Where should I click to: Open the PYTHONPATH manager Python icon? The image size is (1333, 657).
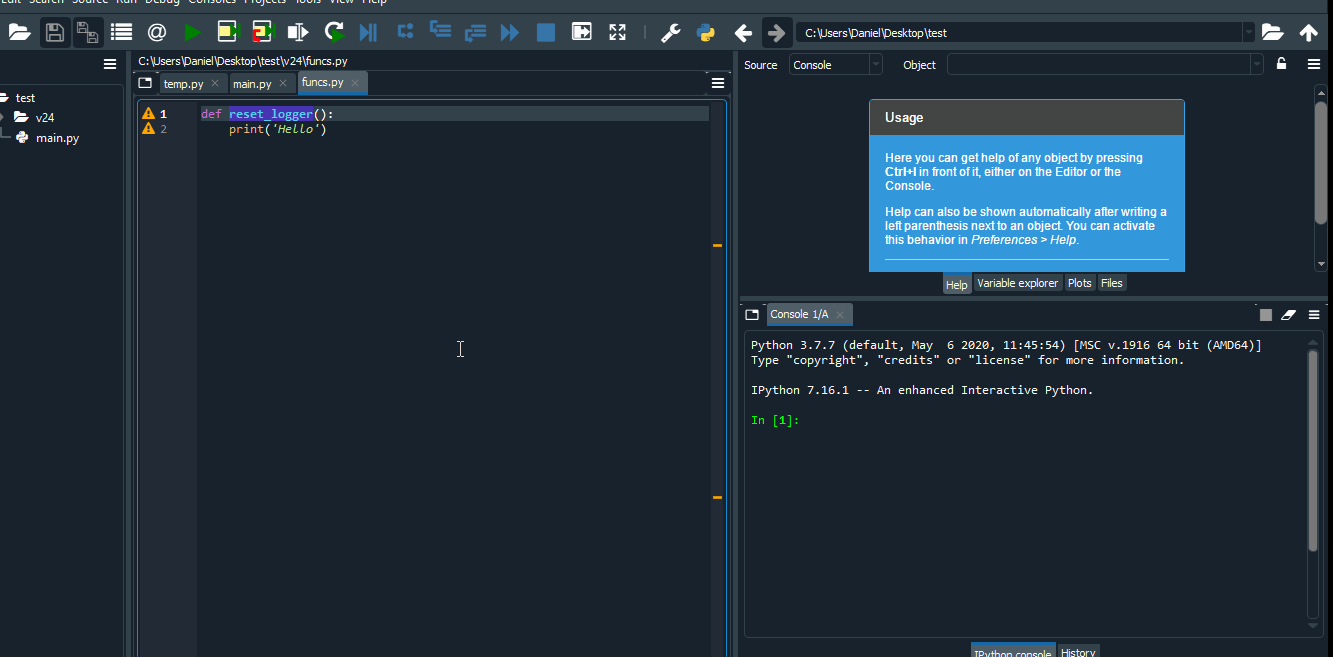[x=706, y=32]
